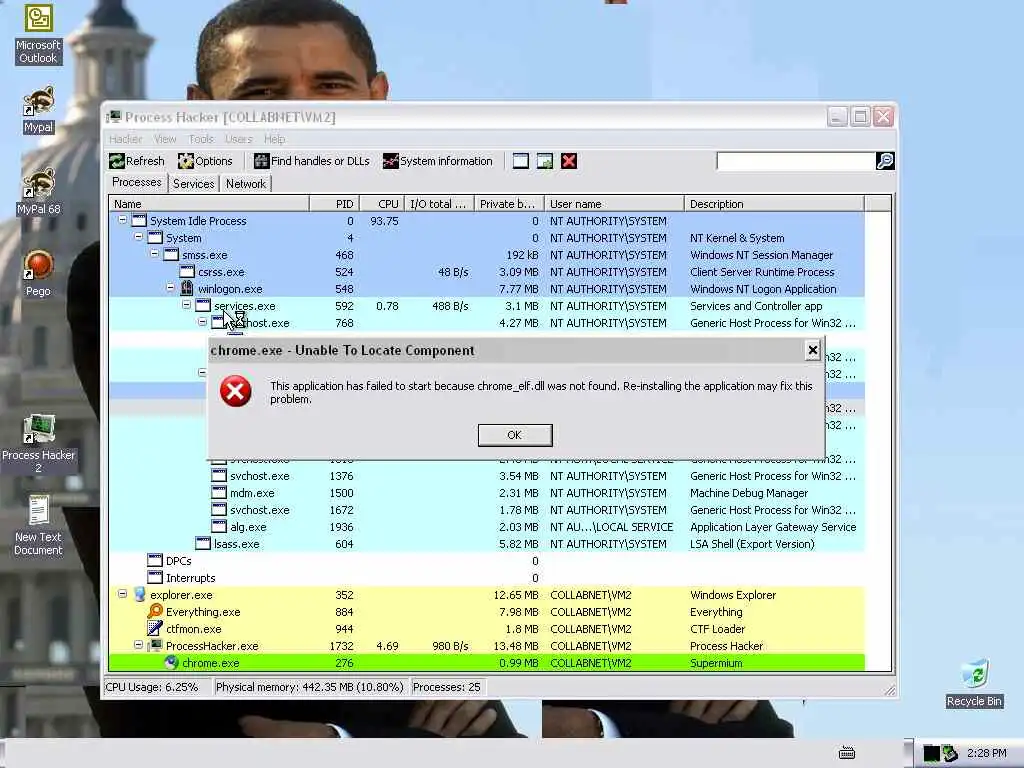Open the Recycle Bin

point(974,683)
